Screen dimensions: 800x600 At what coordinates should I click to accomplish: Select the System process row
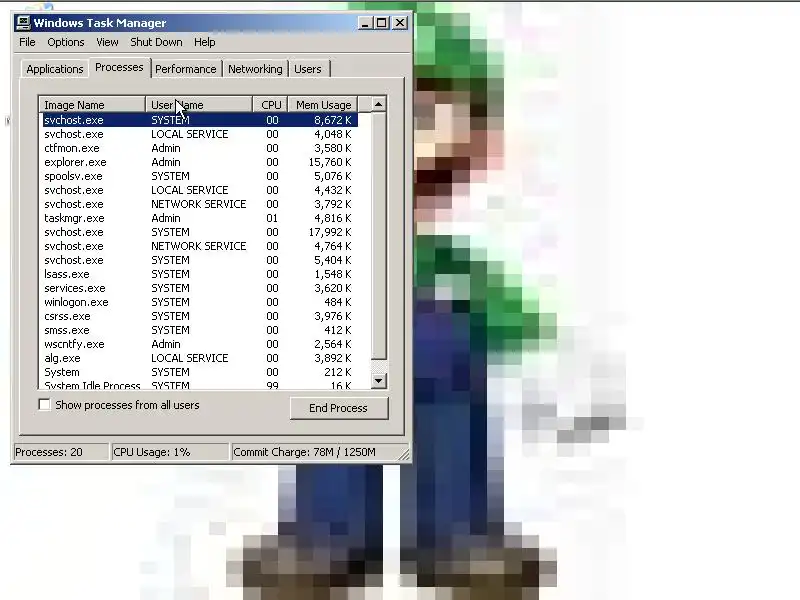200,372
